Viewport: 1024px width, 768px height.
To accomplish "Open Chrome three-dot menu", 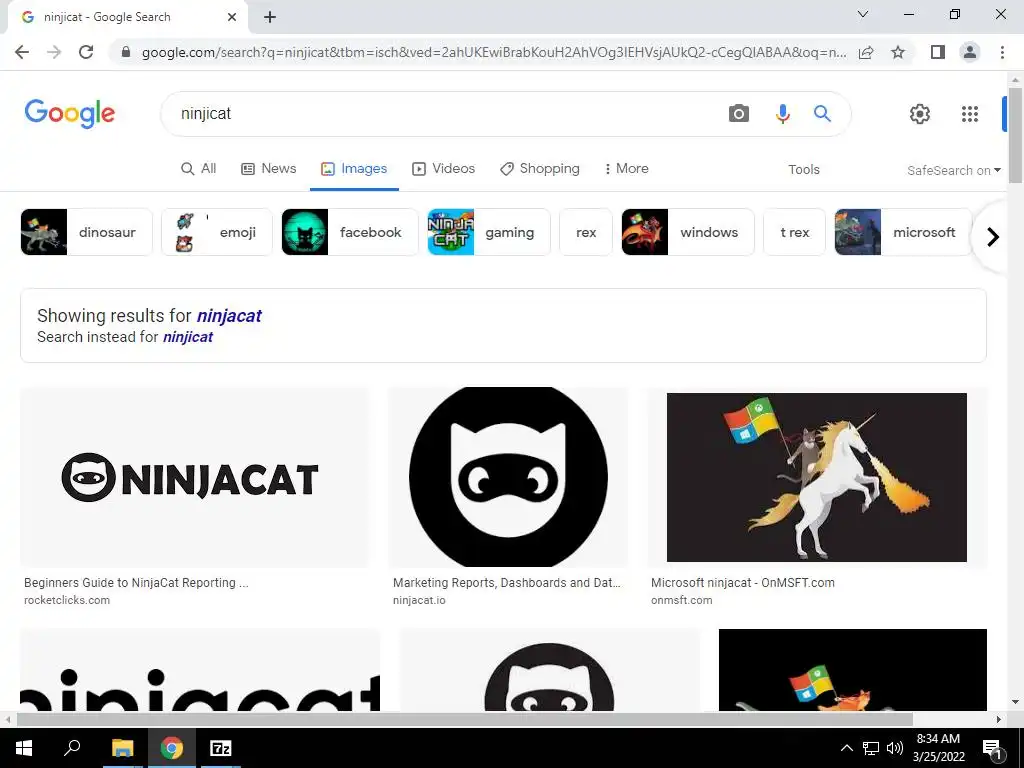I will tap(1002, 52).
